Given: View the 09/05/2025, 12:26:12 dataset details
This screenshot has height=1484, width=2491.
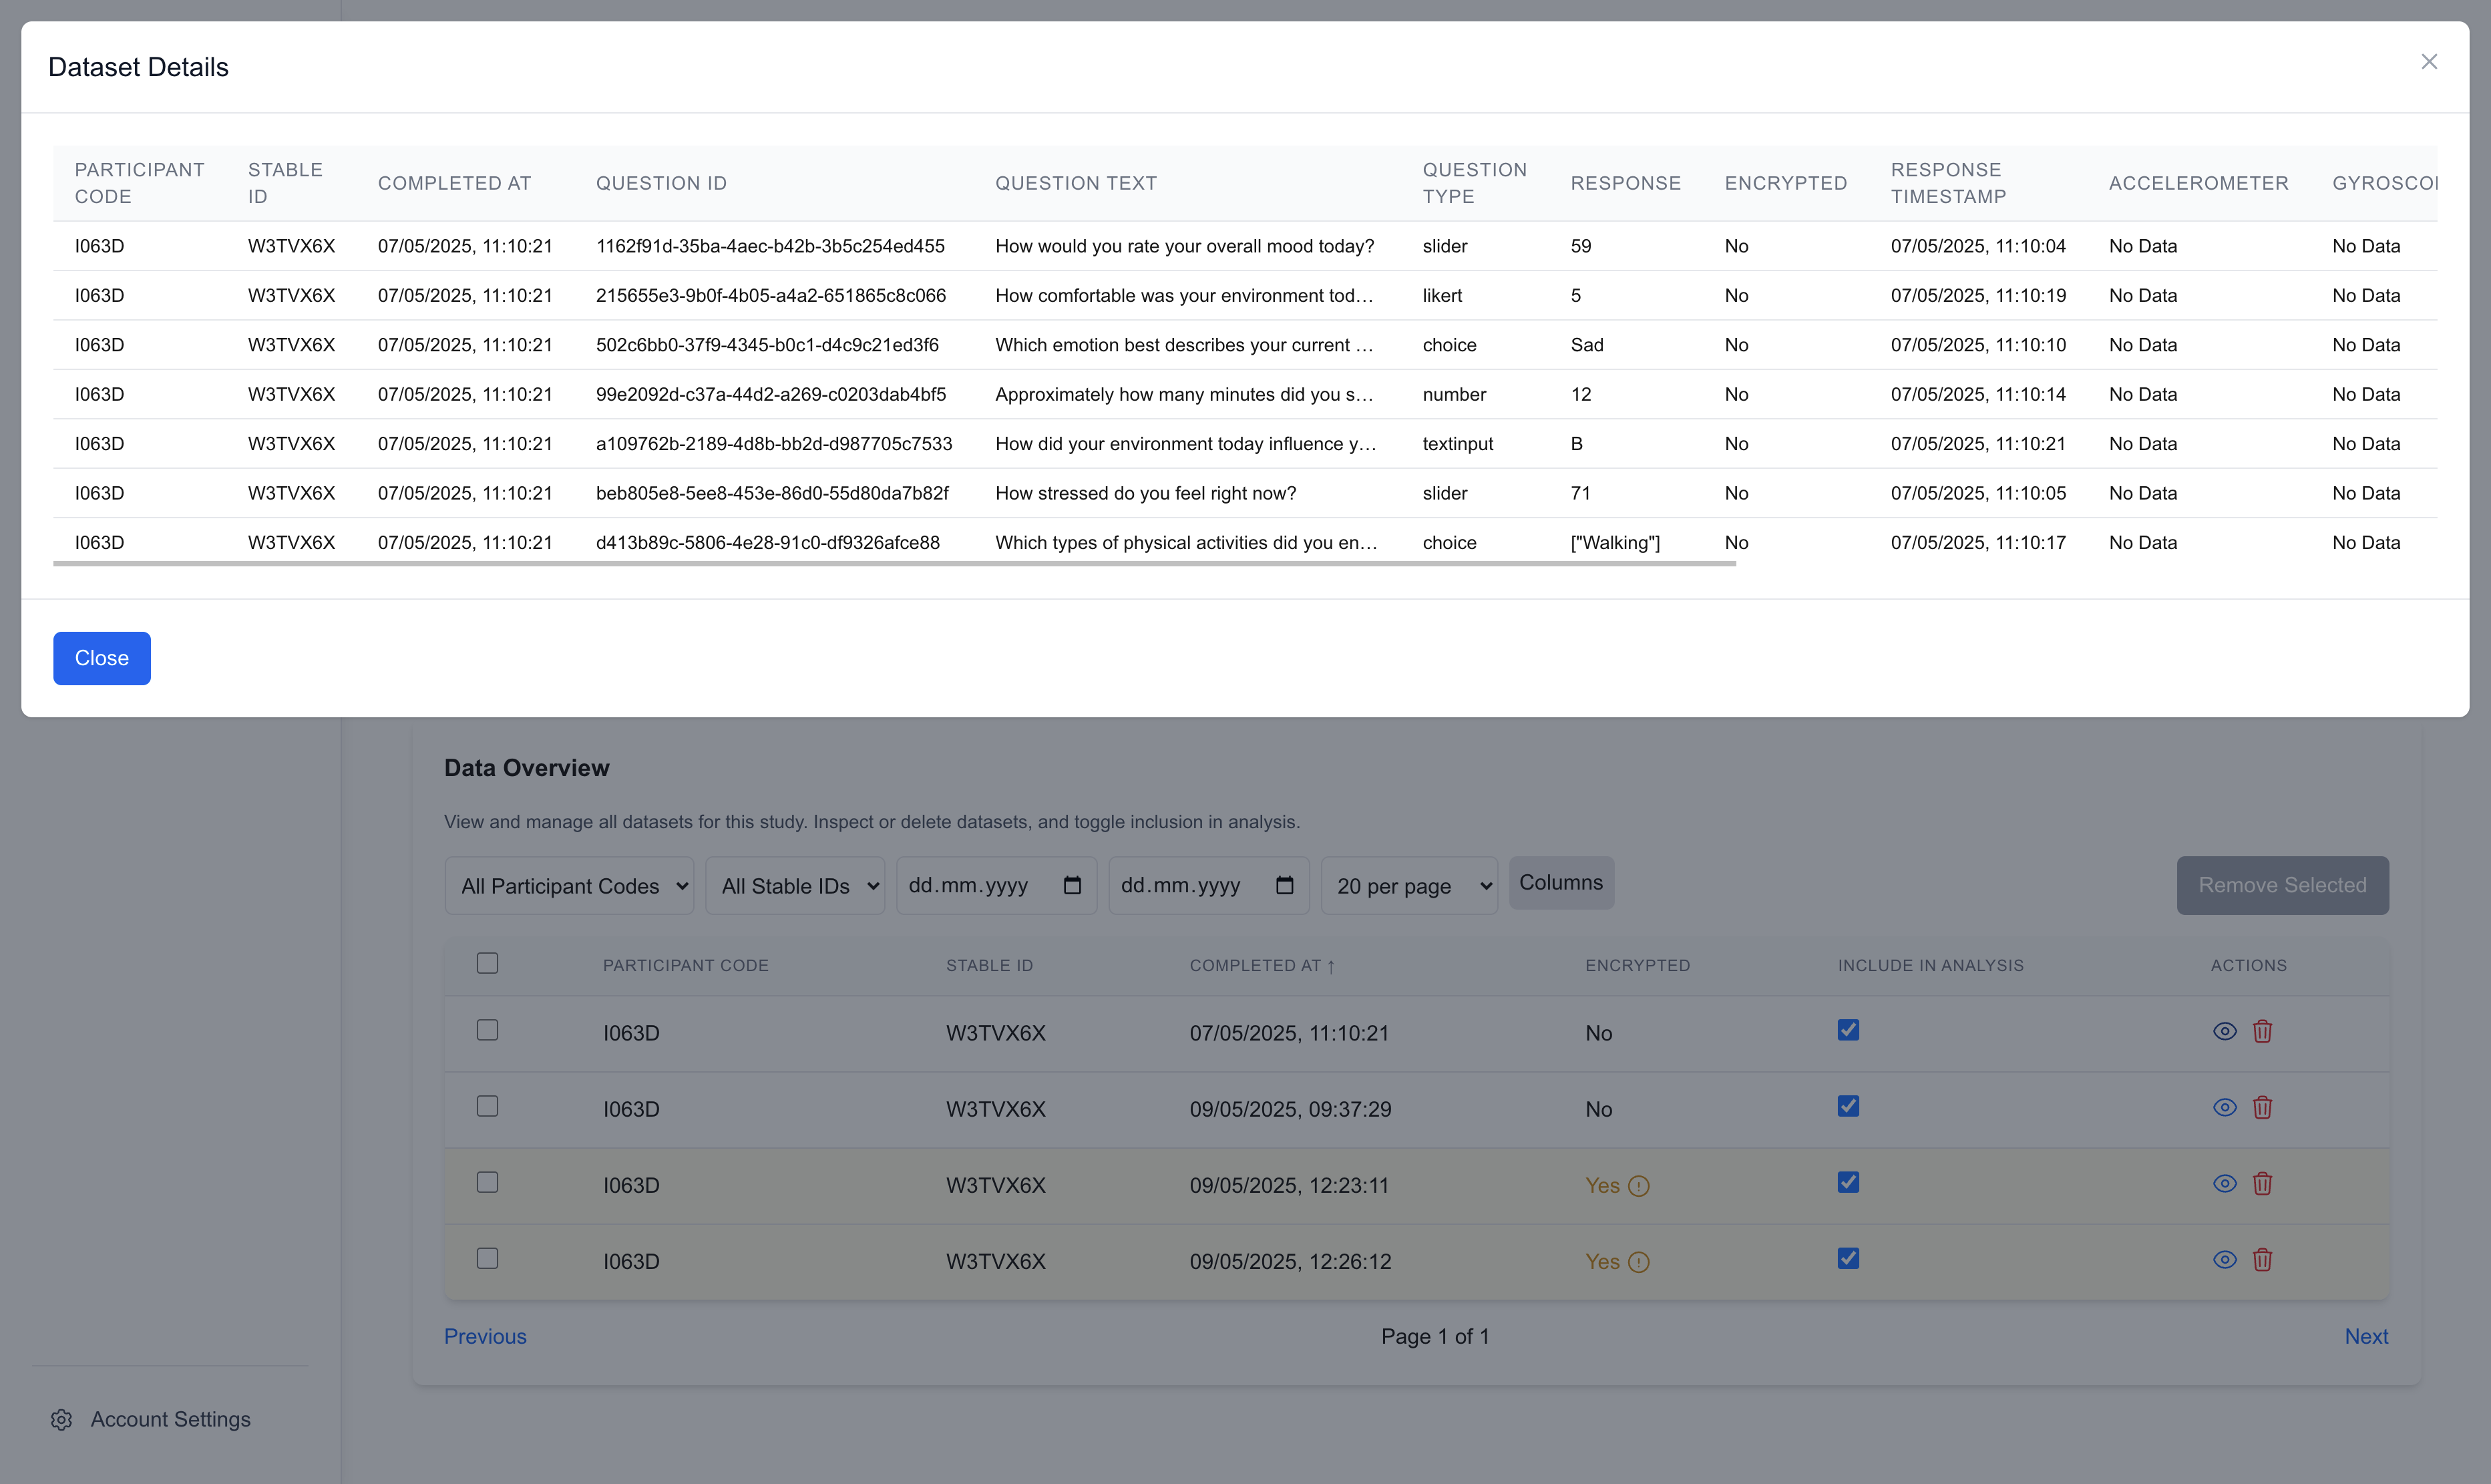Looking at the screenshot, I should (2224, 1260).
